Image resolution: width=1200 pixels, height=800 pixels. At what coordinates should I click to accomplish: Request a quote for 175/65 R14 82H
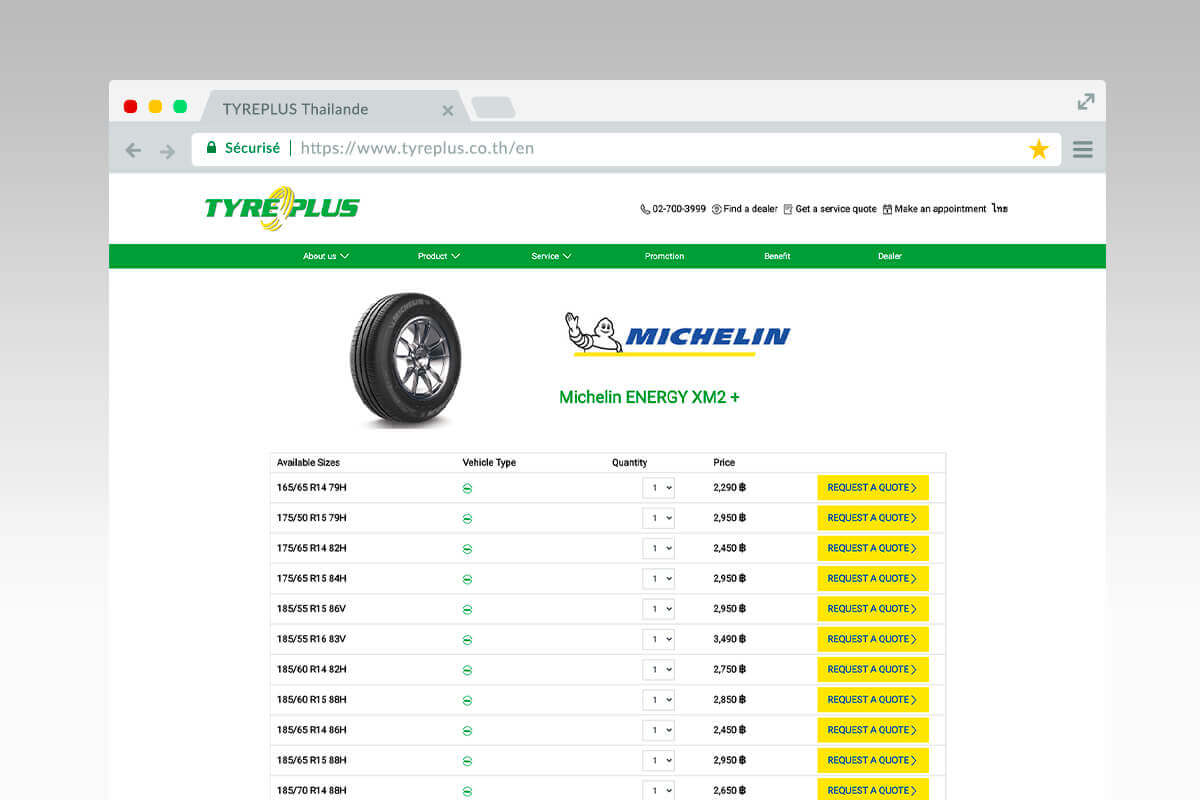tap(873, 548)
